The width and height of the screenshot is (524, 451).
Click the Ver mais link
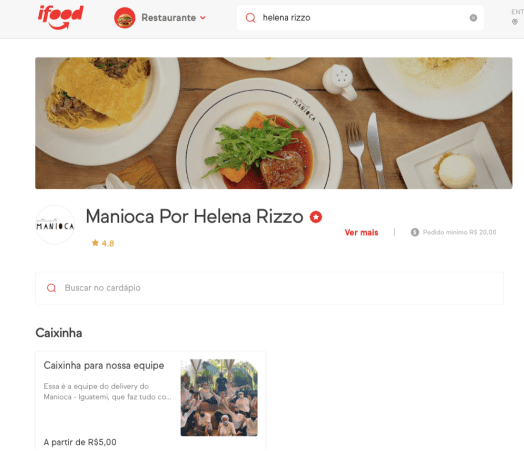(361, 233)
